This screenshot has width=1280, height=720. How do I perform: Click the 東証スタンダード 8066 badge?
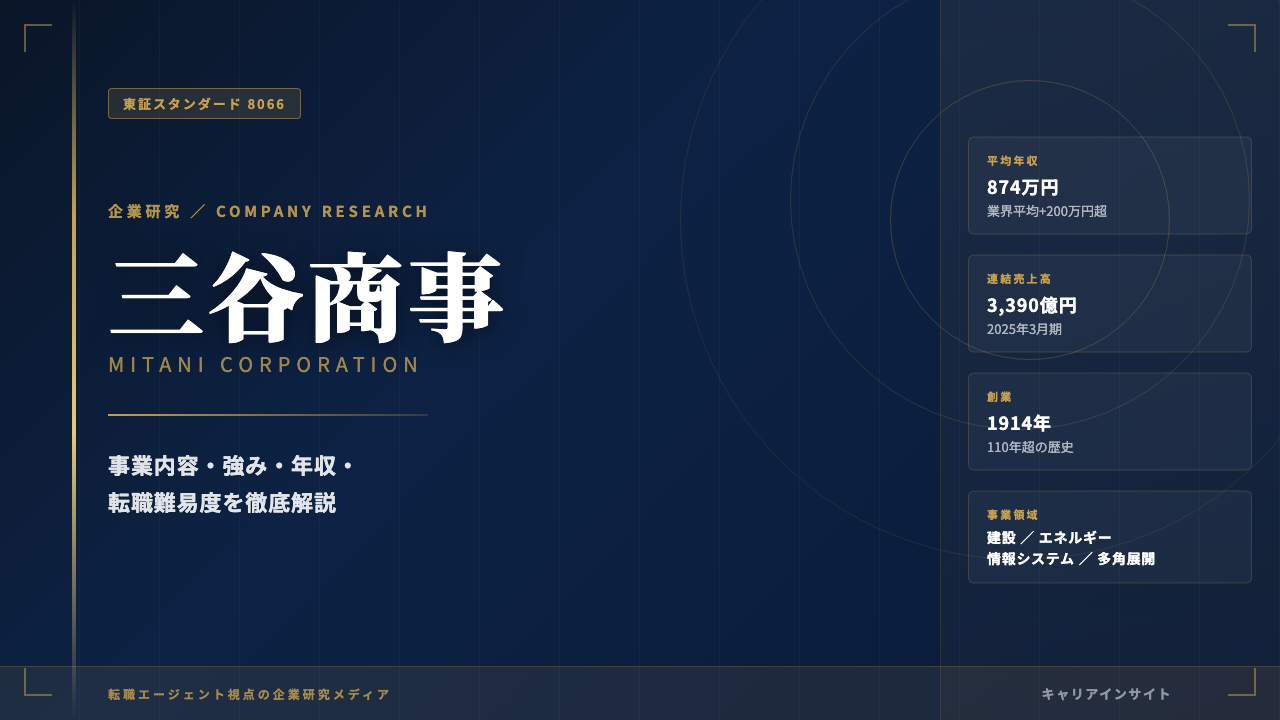[204, 104]
